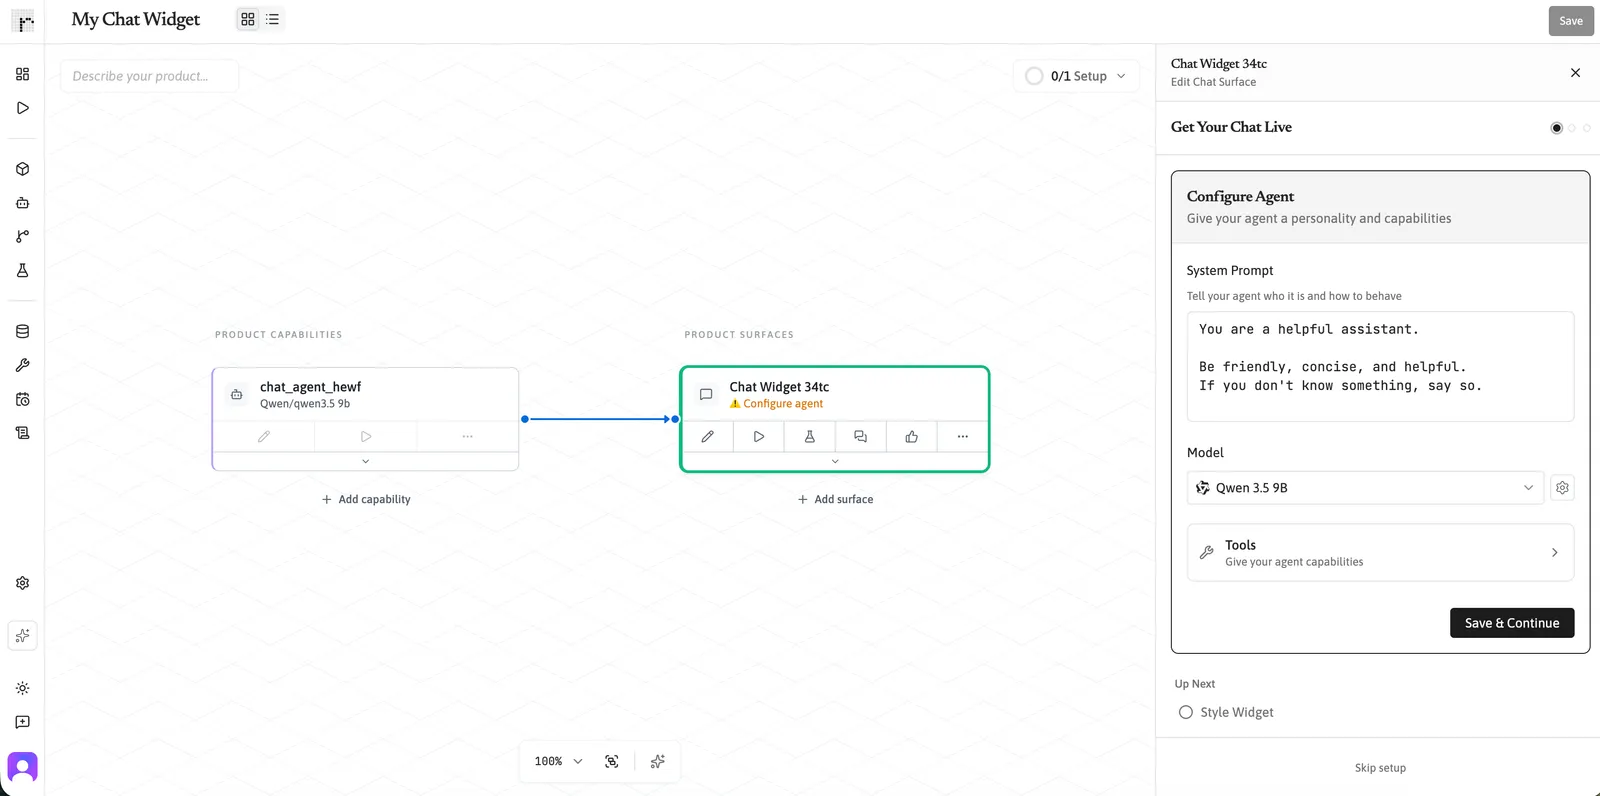Open the feedback message icon in left sidebar
This screenshot has width=1600, height=796.
[22, 722]
